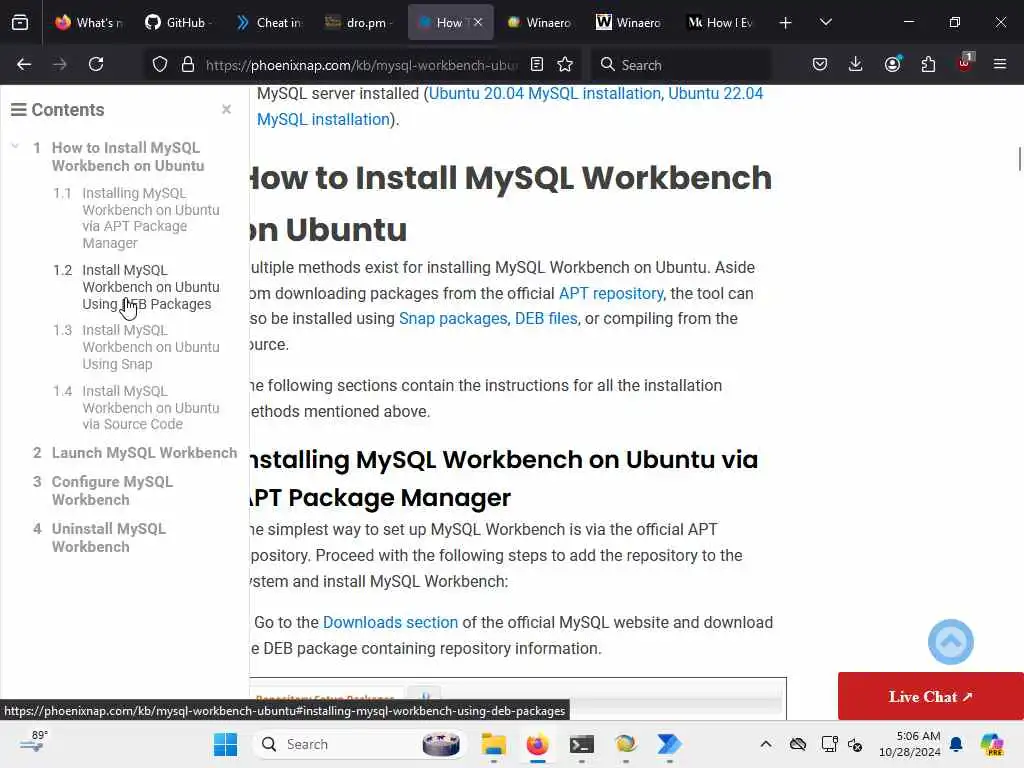Switch to the GitHub tab
Viewport: 1024px width, 768px height.
(x=176, y=23)
